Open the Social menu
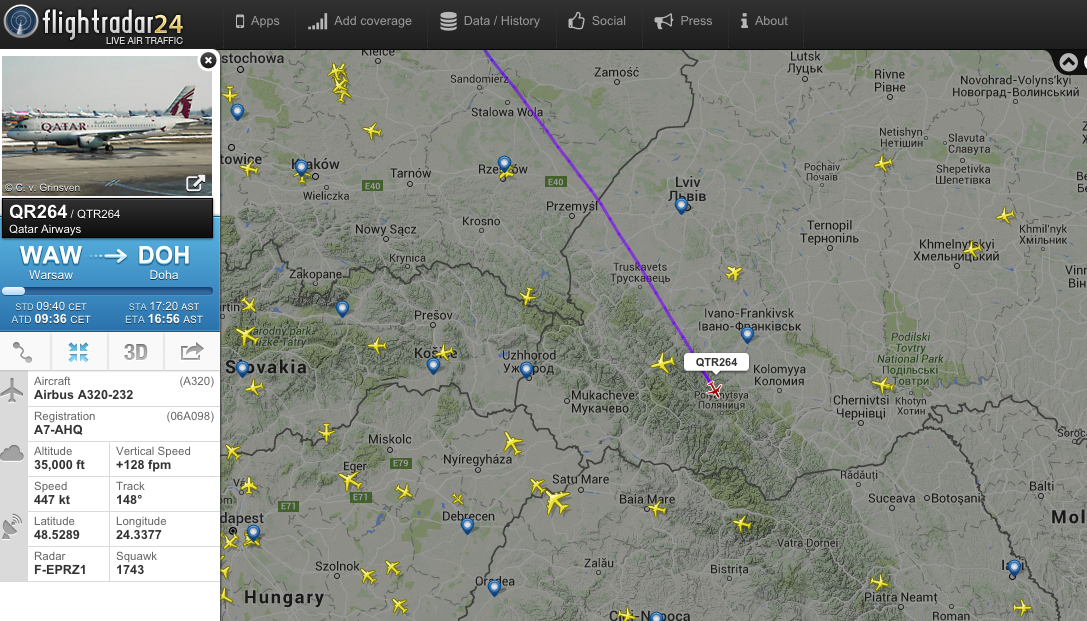 597,21
